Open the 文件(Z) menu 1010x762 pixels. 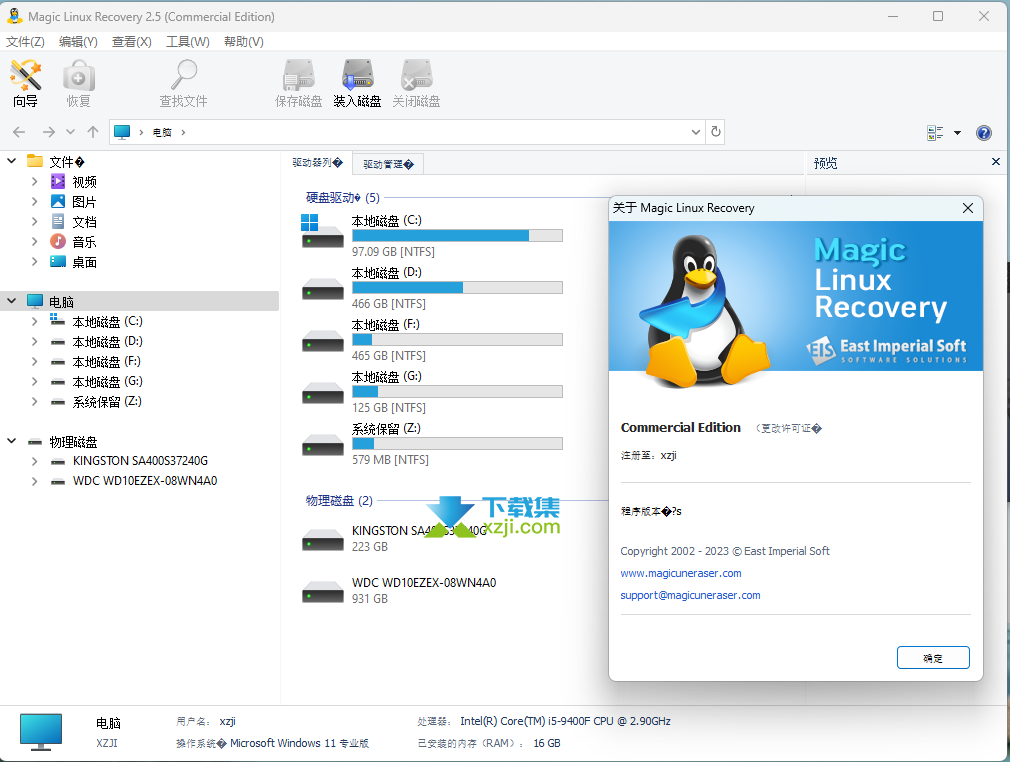(25, 42)
